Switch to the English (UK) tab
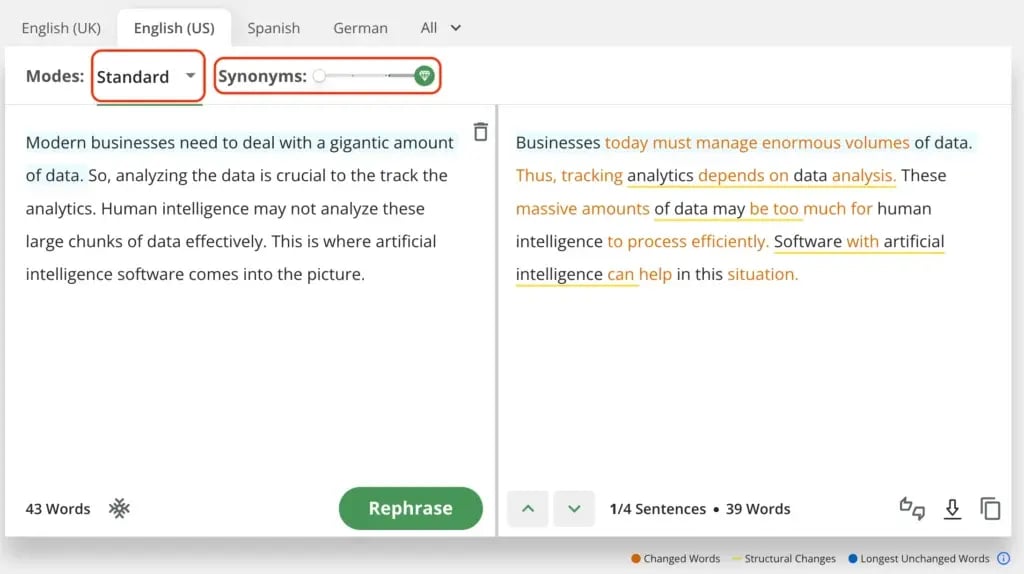Screen dimensions: 1024x574 [x=61, y=28]
